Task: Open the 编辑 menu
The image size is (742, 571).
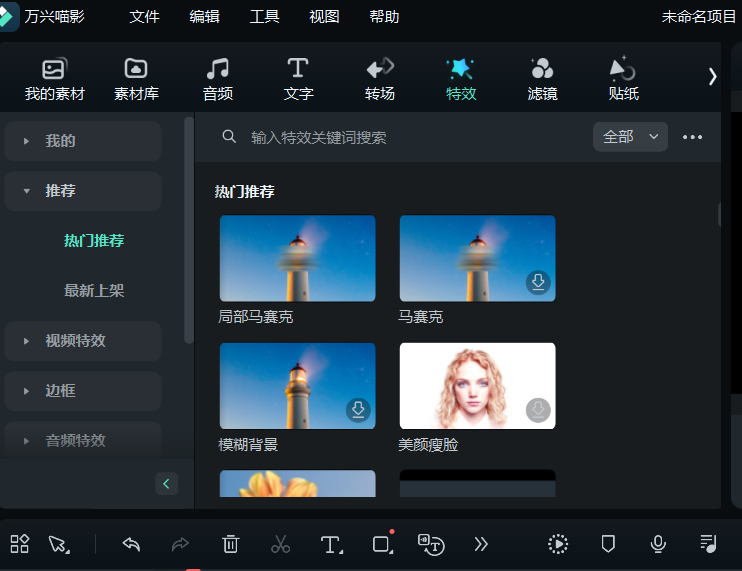Action: point(204,17)
